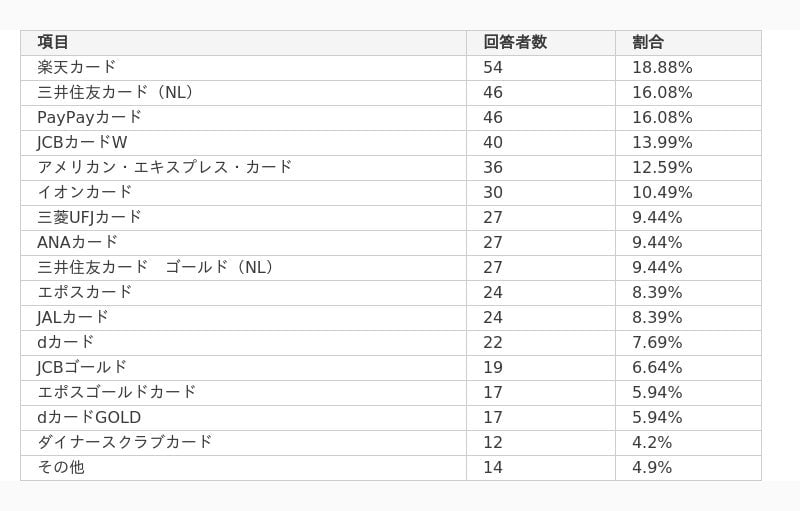Select アメリカン・エキスプレス・カード cell
This screenshot has height=511, width=800.
(x=165, y=167)
